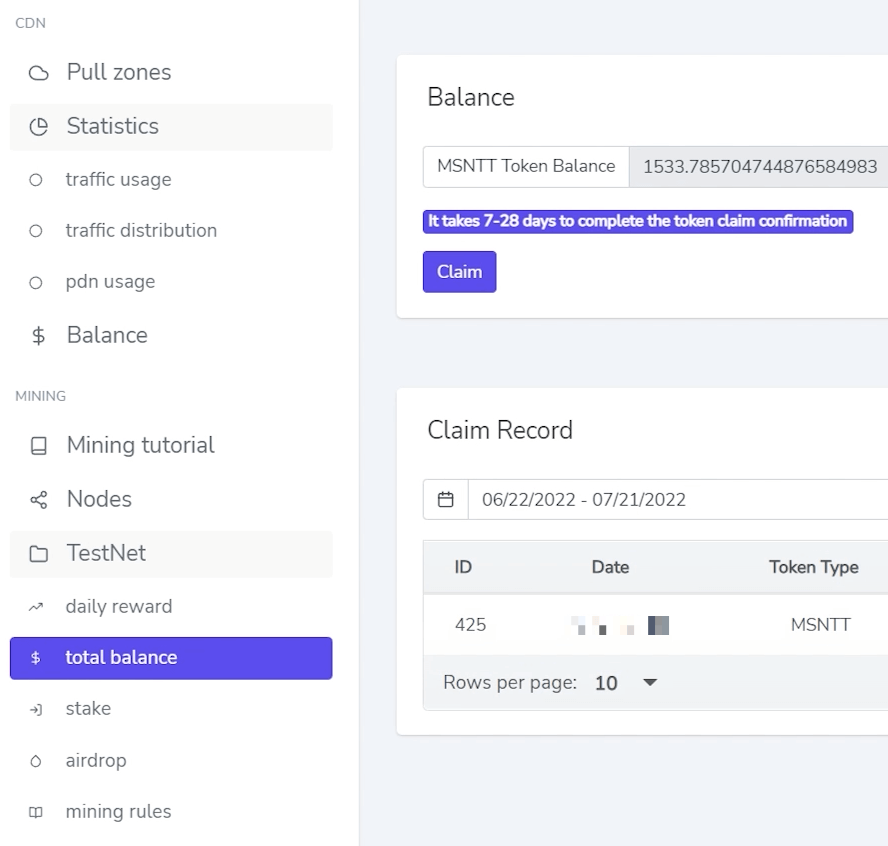Click the purple Claim button
Image resolution: width=888 pixels, height=846 pixels.
pos(459,272)
